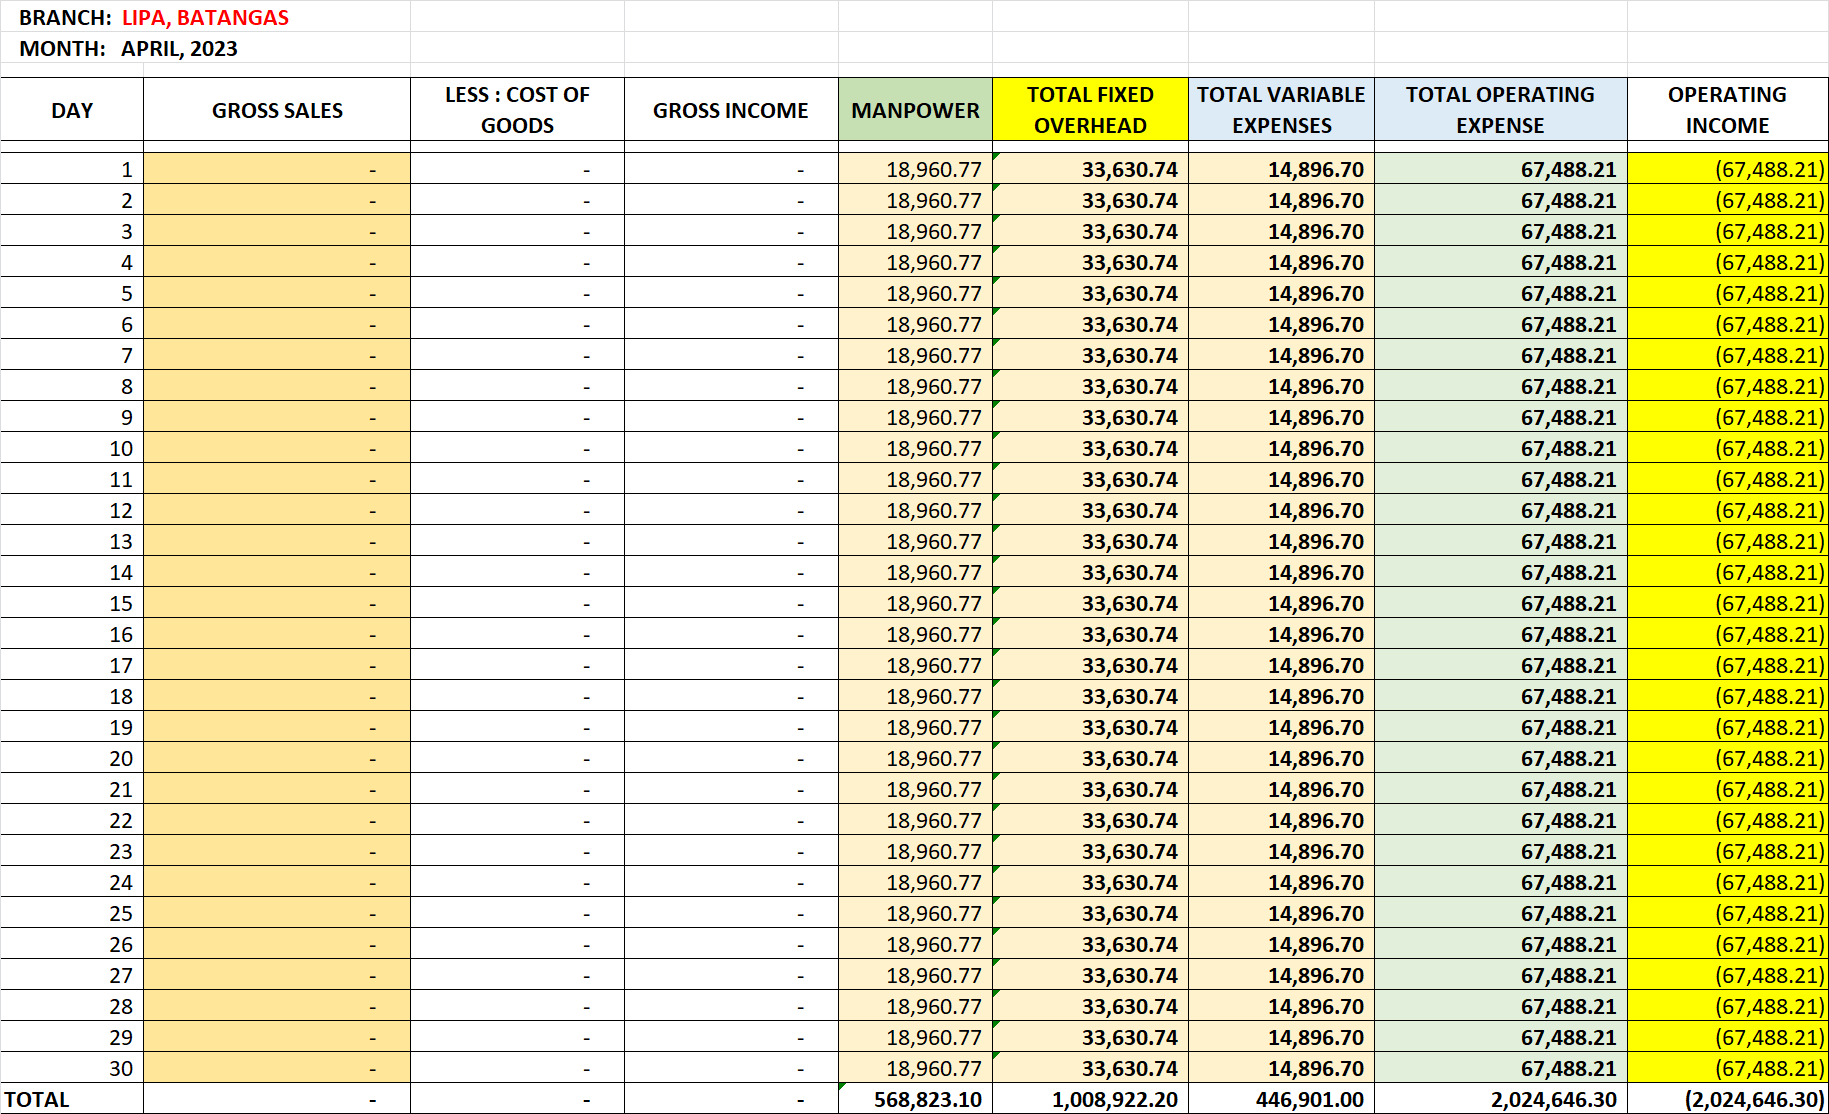Select the LESS : COST OF GOODS header
The image size is (1829, 1114).
[x=517, y=110]
